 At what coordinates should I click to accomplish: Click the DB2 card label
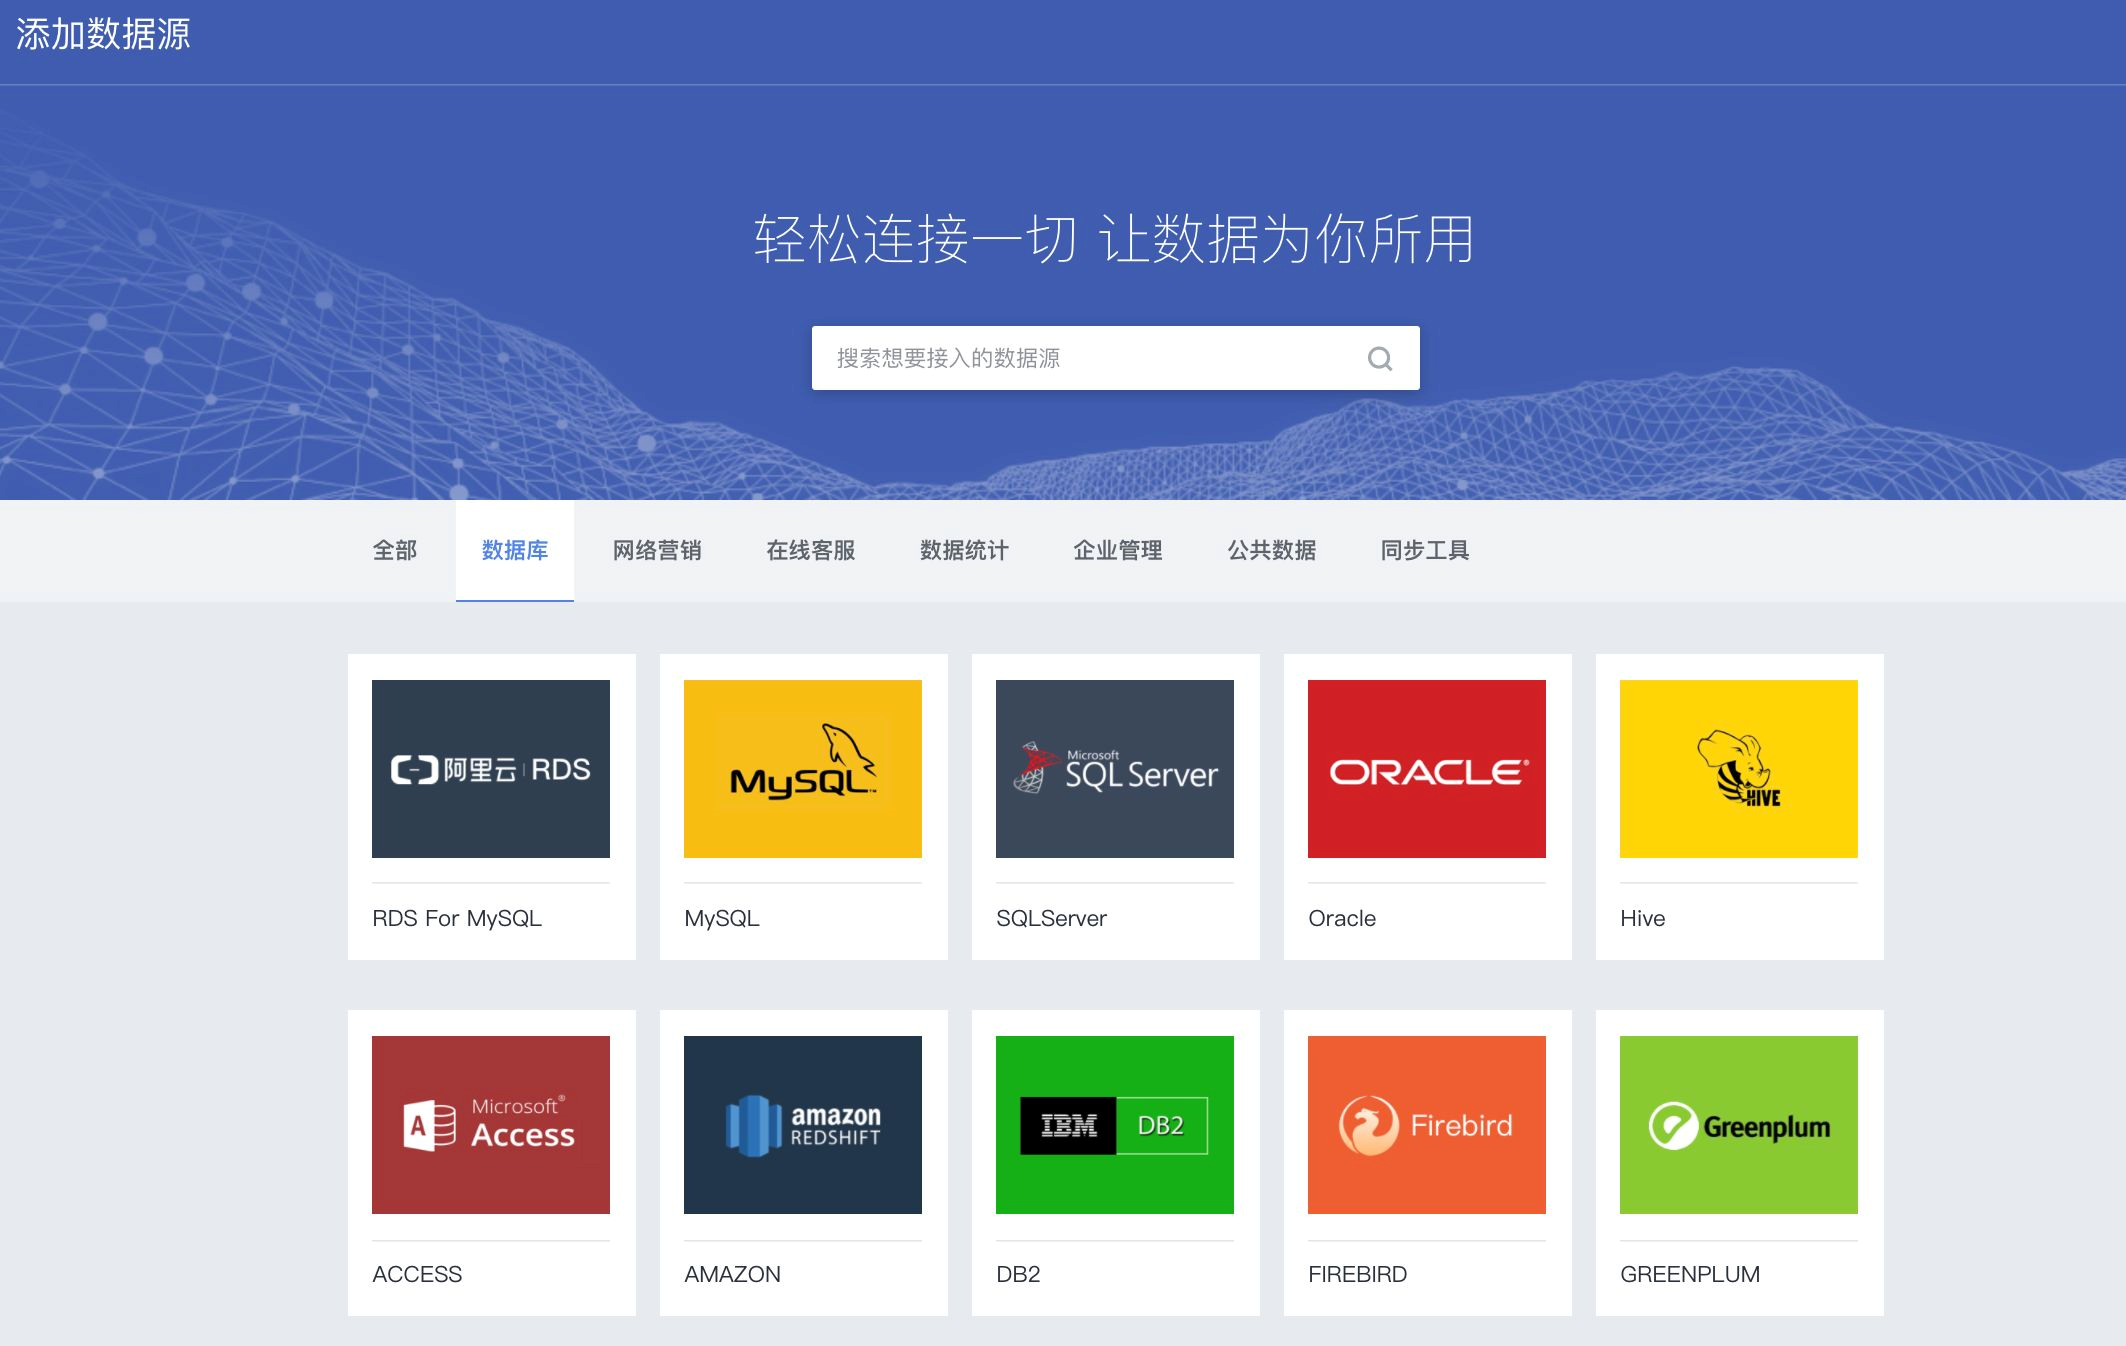pos(1018,1274)
